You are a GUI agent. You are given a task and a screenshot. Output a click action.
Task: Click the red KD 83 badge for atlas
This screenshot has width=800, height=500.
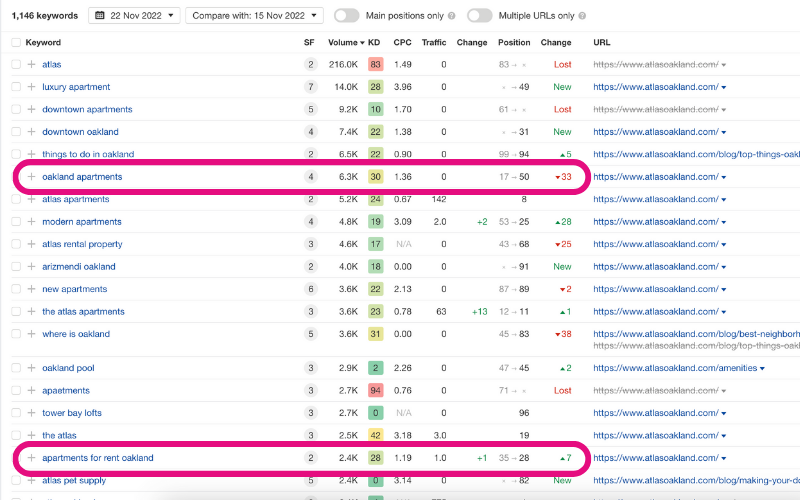pos(375,64)
